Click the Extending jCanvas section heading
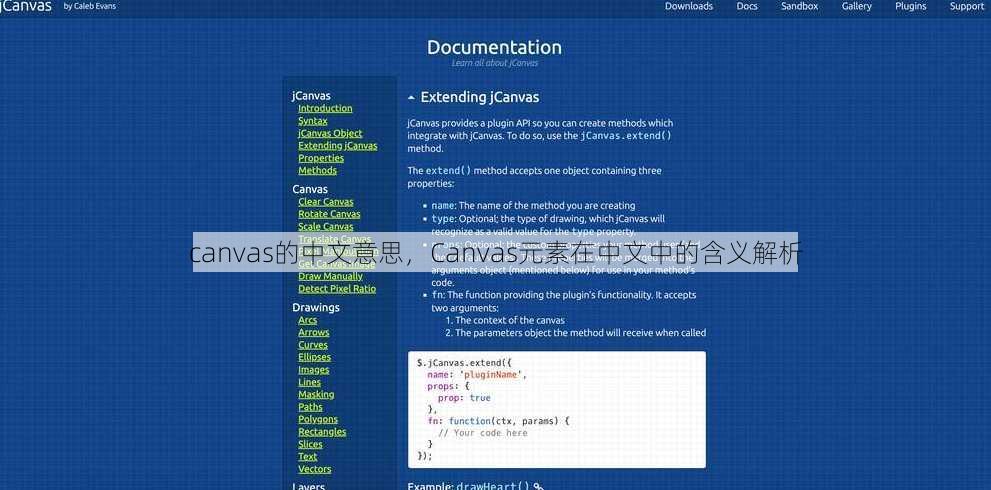Image resolution: width=991 pixels, height=490 pixels. 480,97
